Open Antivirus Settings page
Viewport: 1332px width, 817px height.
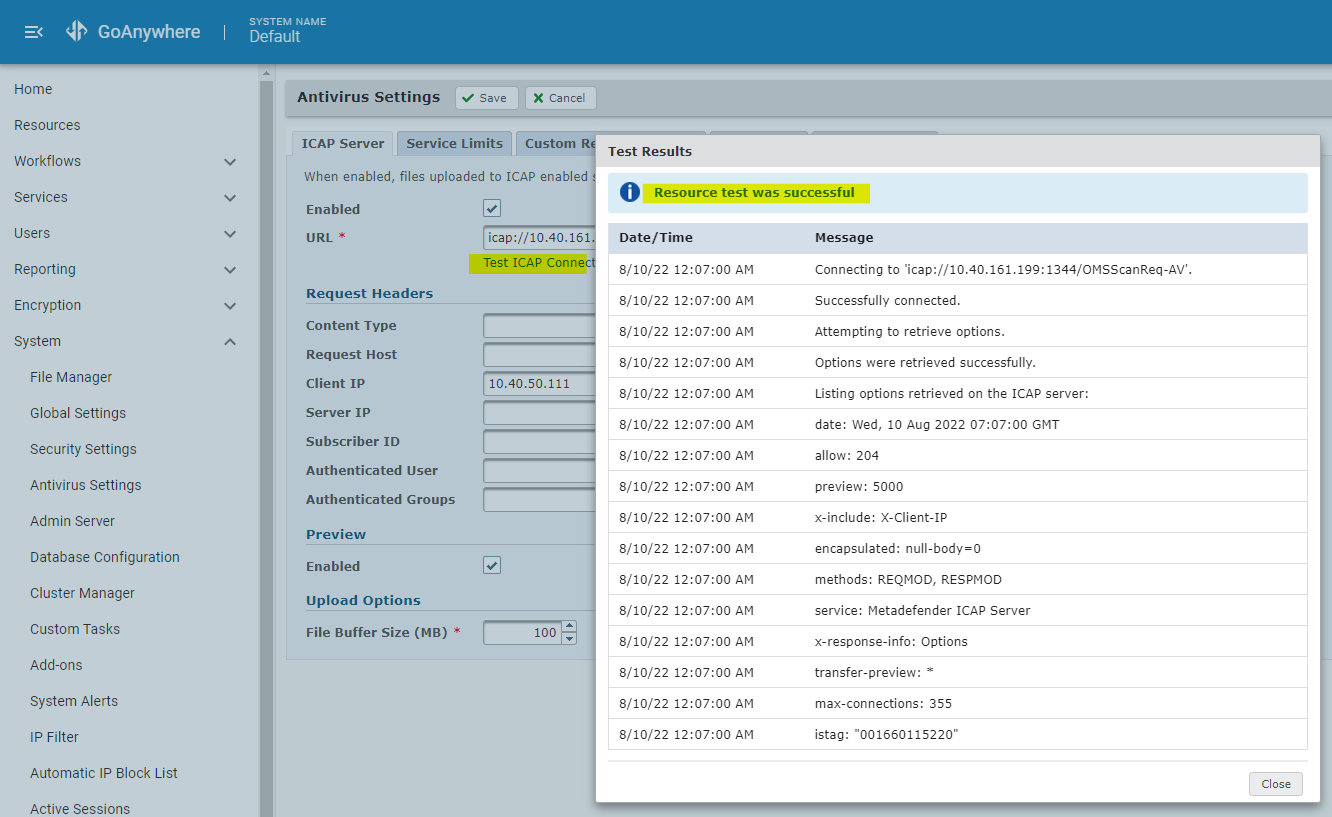pyautogui.click(x=86, y=485)
